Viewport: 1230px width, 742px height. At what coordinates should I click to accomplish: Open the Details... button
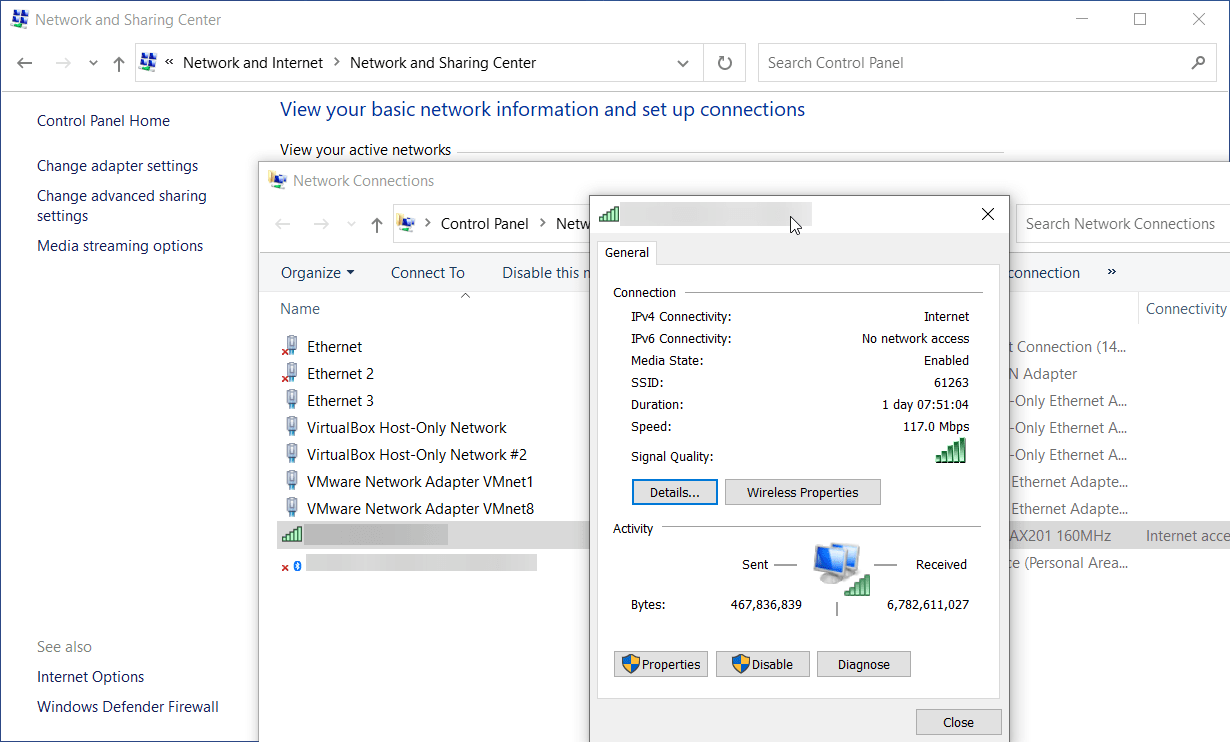(x=674, y=492)
